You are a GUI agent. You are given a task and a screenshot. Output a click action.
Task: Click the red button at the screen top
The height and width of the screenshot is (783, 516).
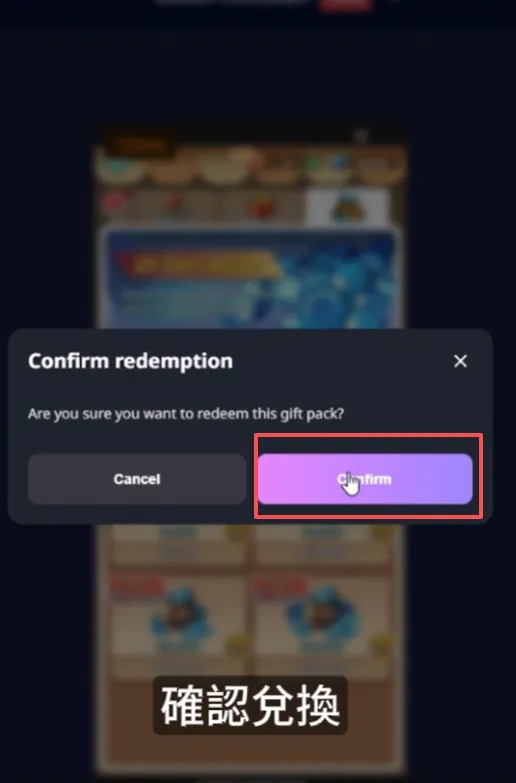coord(346,4)
